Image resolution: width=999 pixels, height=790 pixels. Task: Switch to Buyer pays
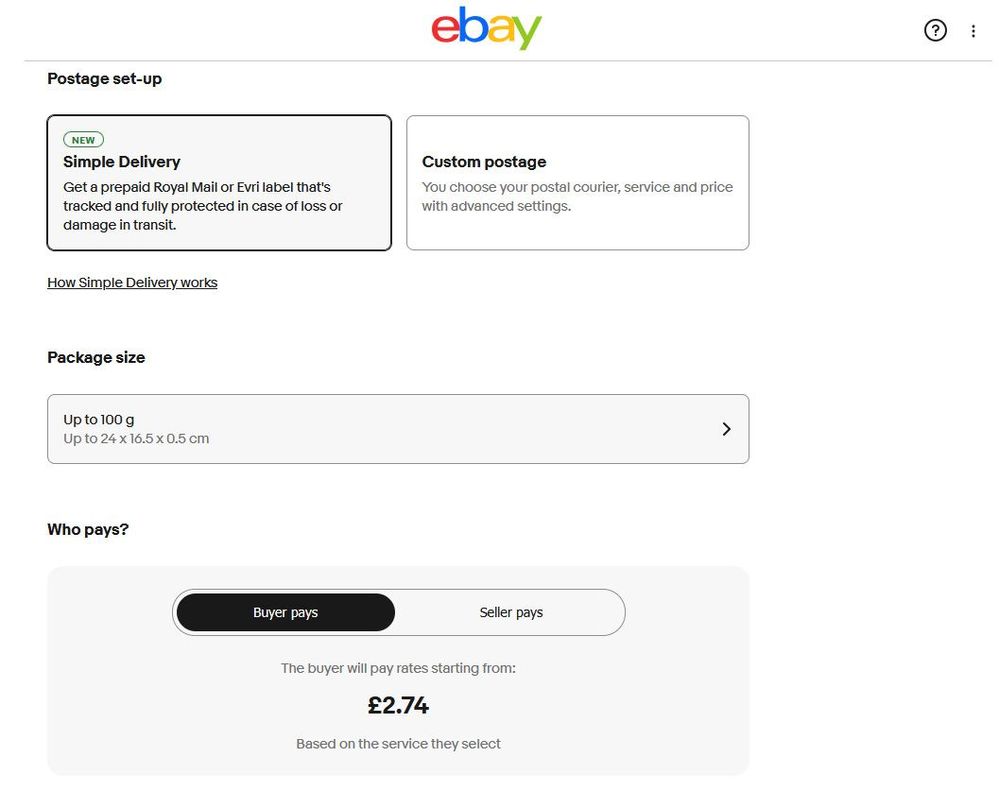[285, 612]
